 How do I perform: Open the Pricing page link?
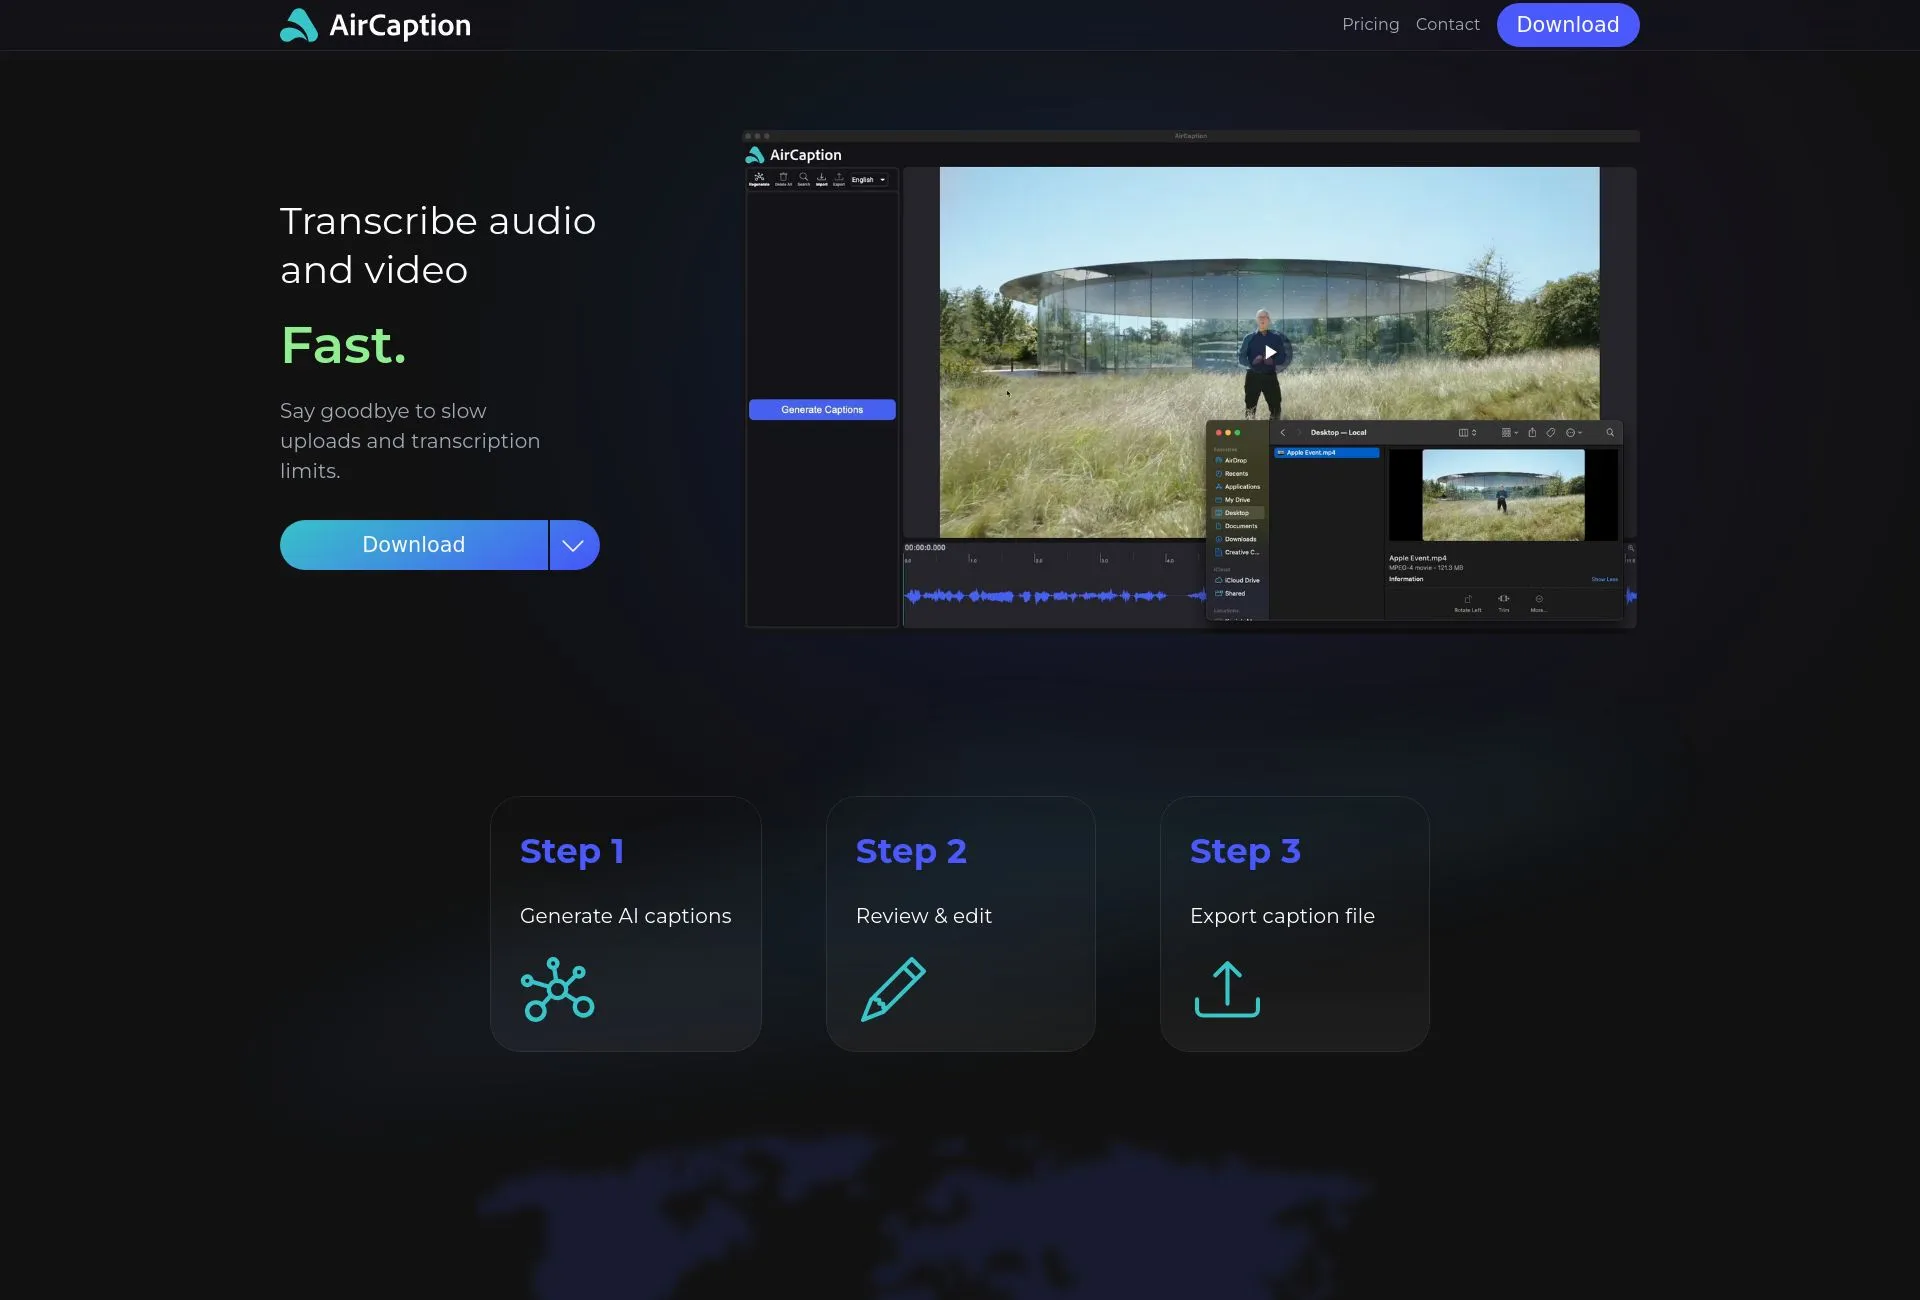[x=1370, y=25]
